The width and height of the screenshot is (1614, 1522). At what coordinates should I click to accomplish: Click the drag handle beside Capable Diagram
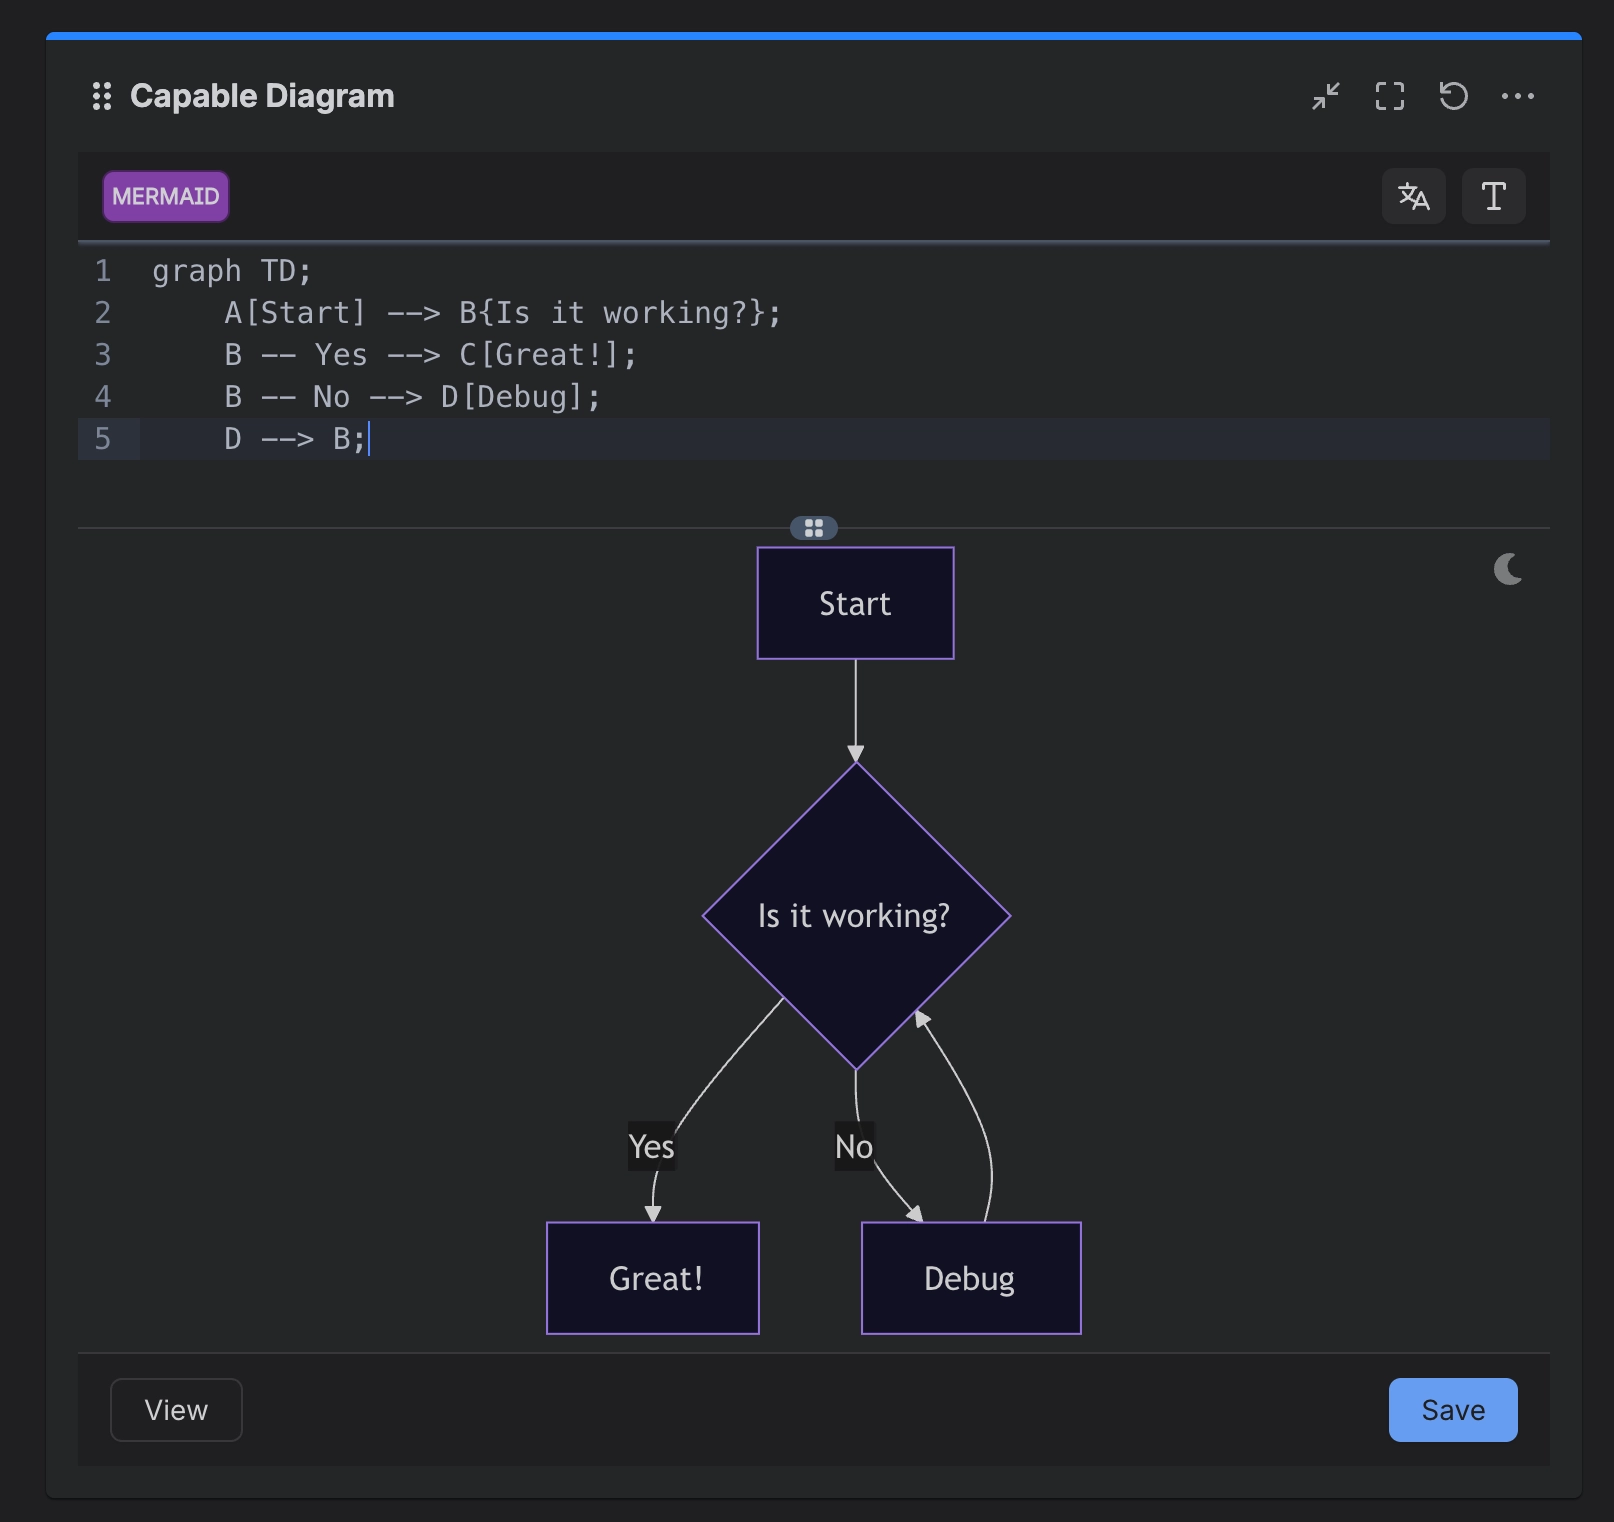pos(101,96)
